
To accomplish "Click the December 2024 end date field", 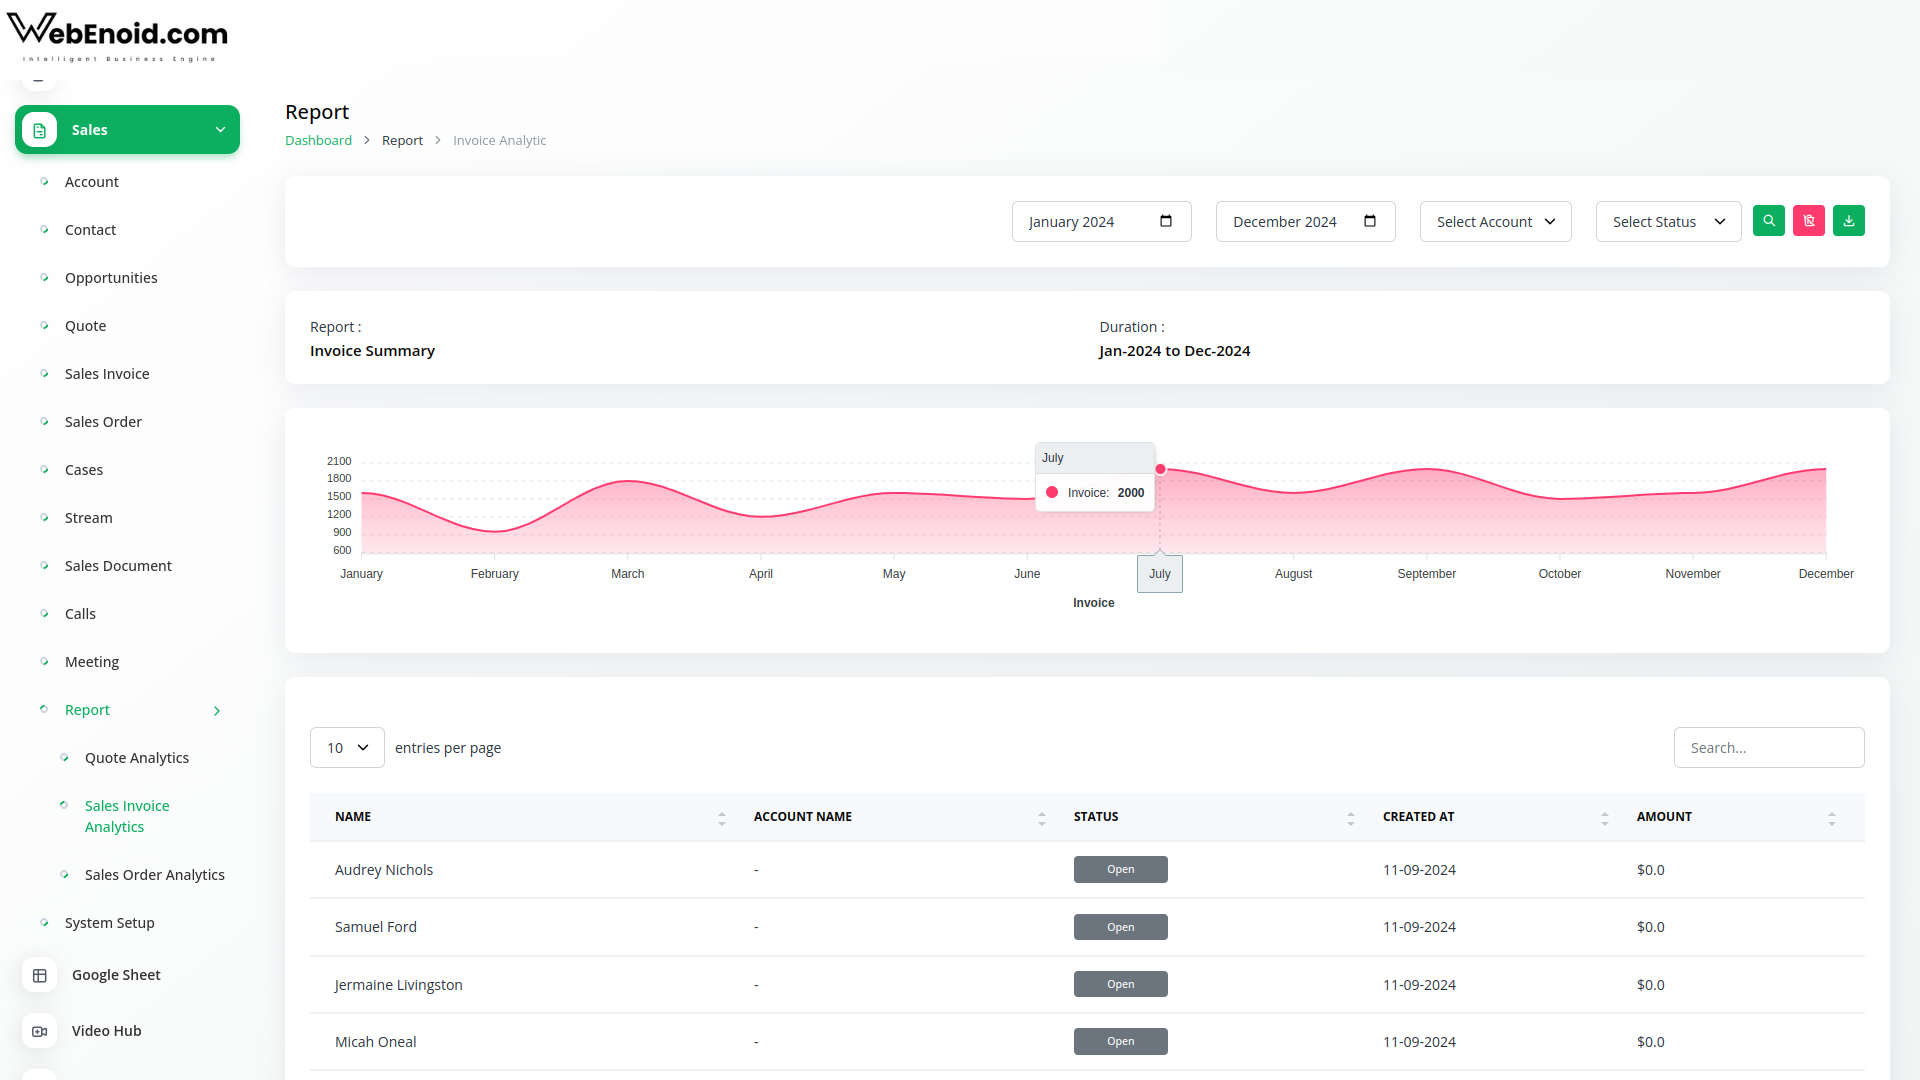I will (x=1306, y=222).
